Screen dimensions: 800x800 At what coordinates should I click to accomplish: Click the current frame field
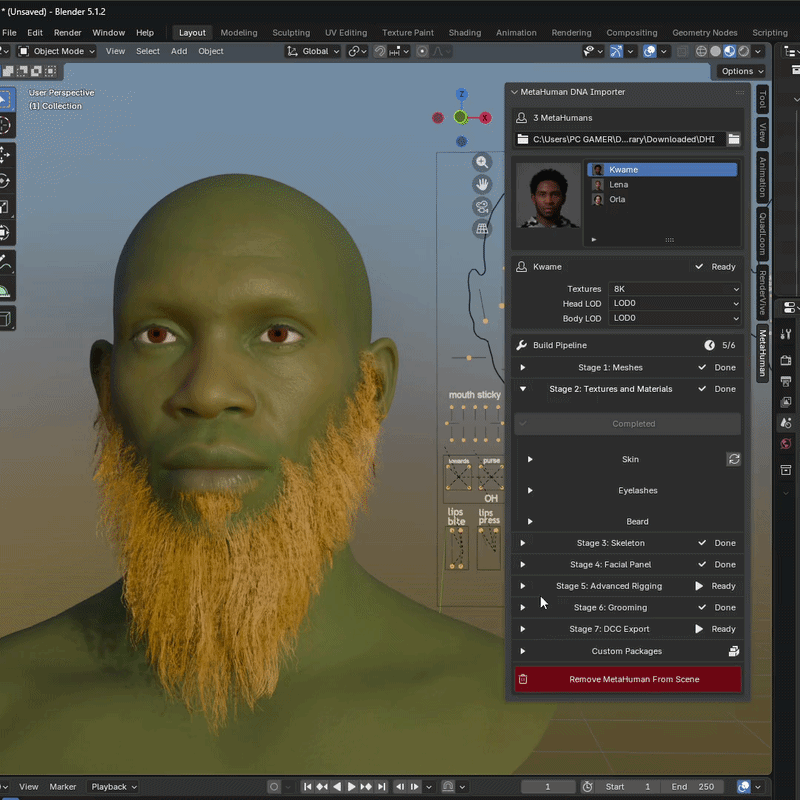tap(547, 786)
